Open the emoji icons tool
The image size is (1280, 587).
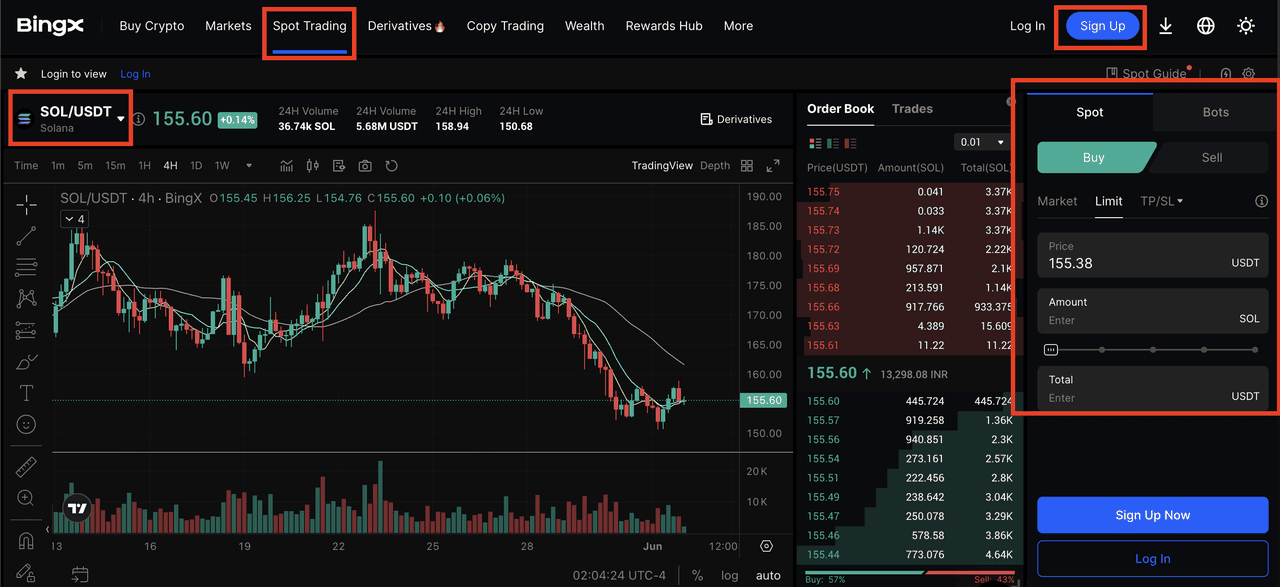click(27, 425)
